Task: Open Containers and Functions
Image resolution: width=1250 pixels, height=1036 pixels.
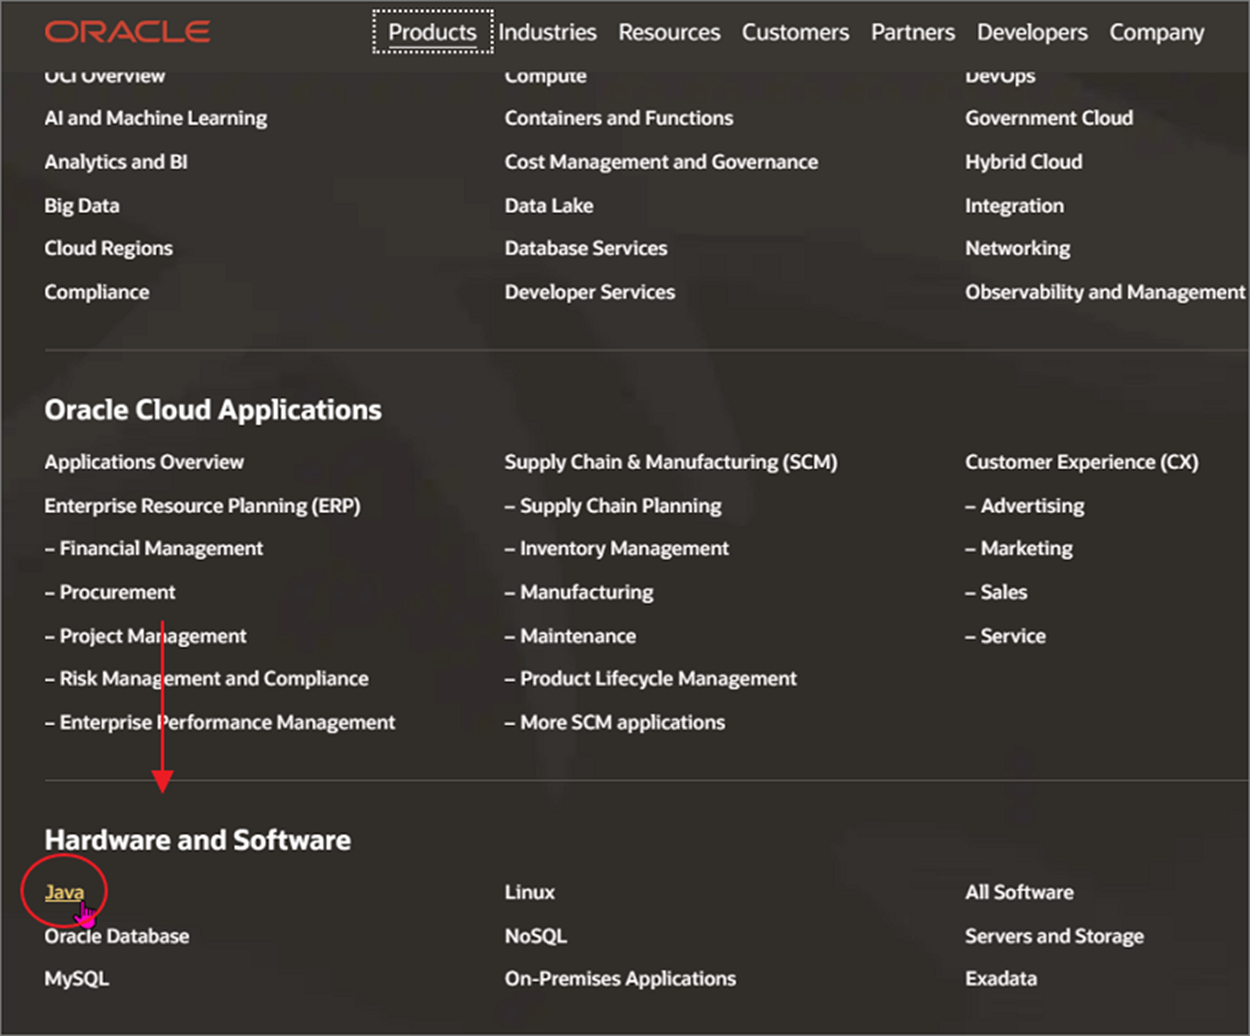Action: [619, 118]
